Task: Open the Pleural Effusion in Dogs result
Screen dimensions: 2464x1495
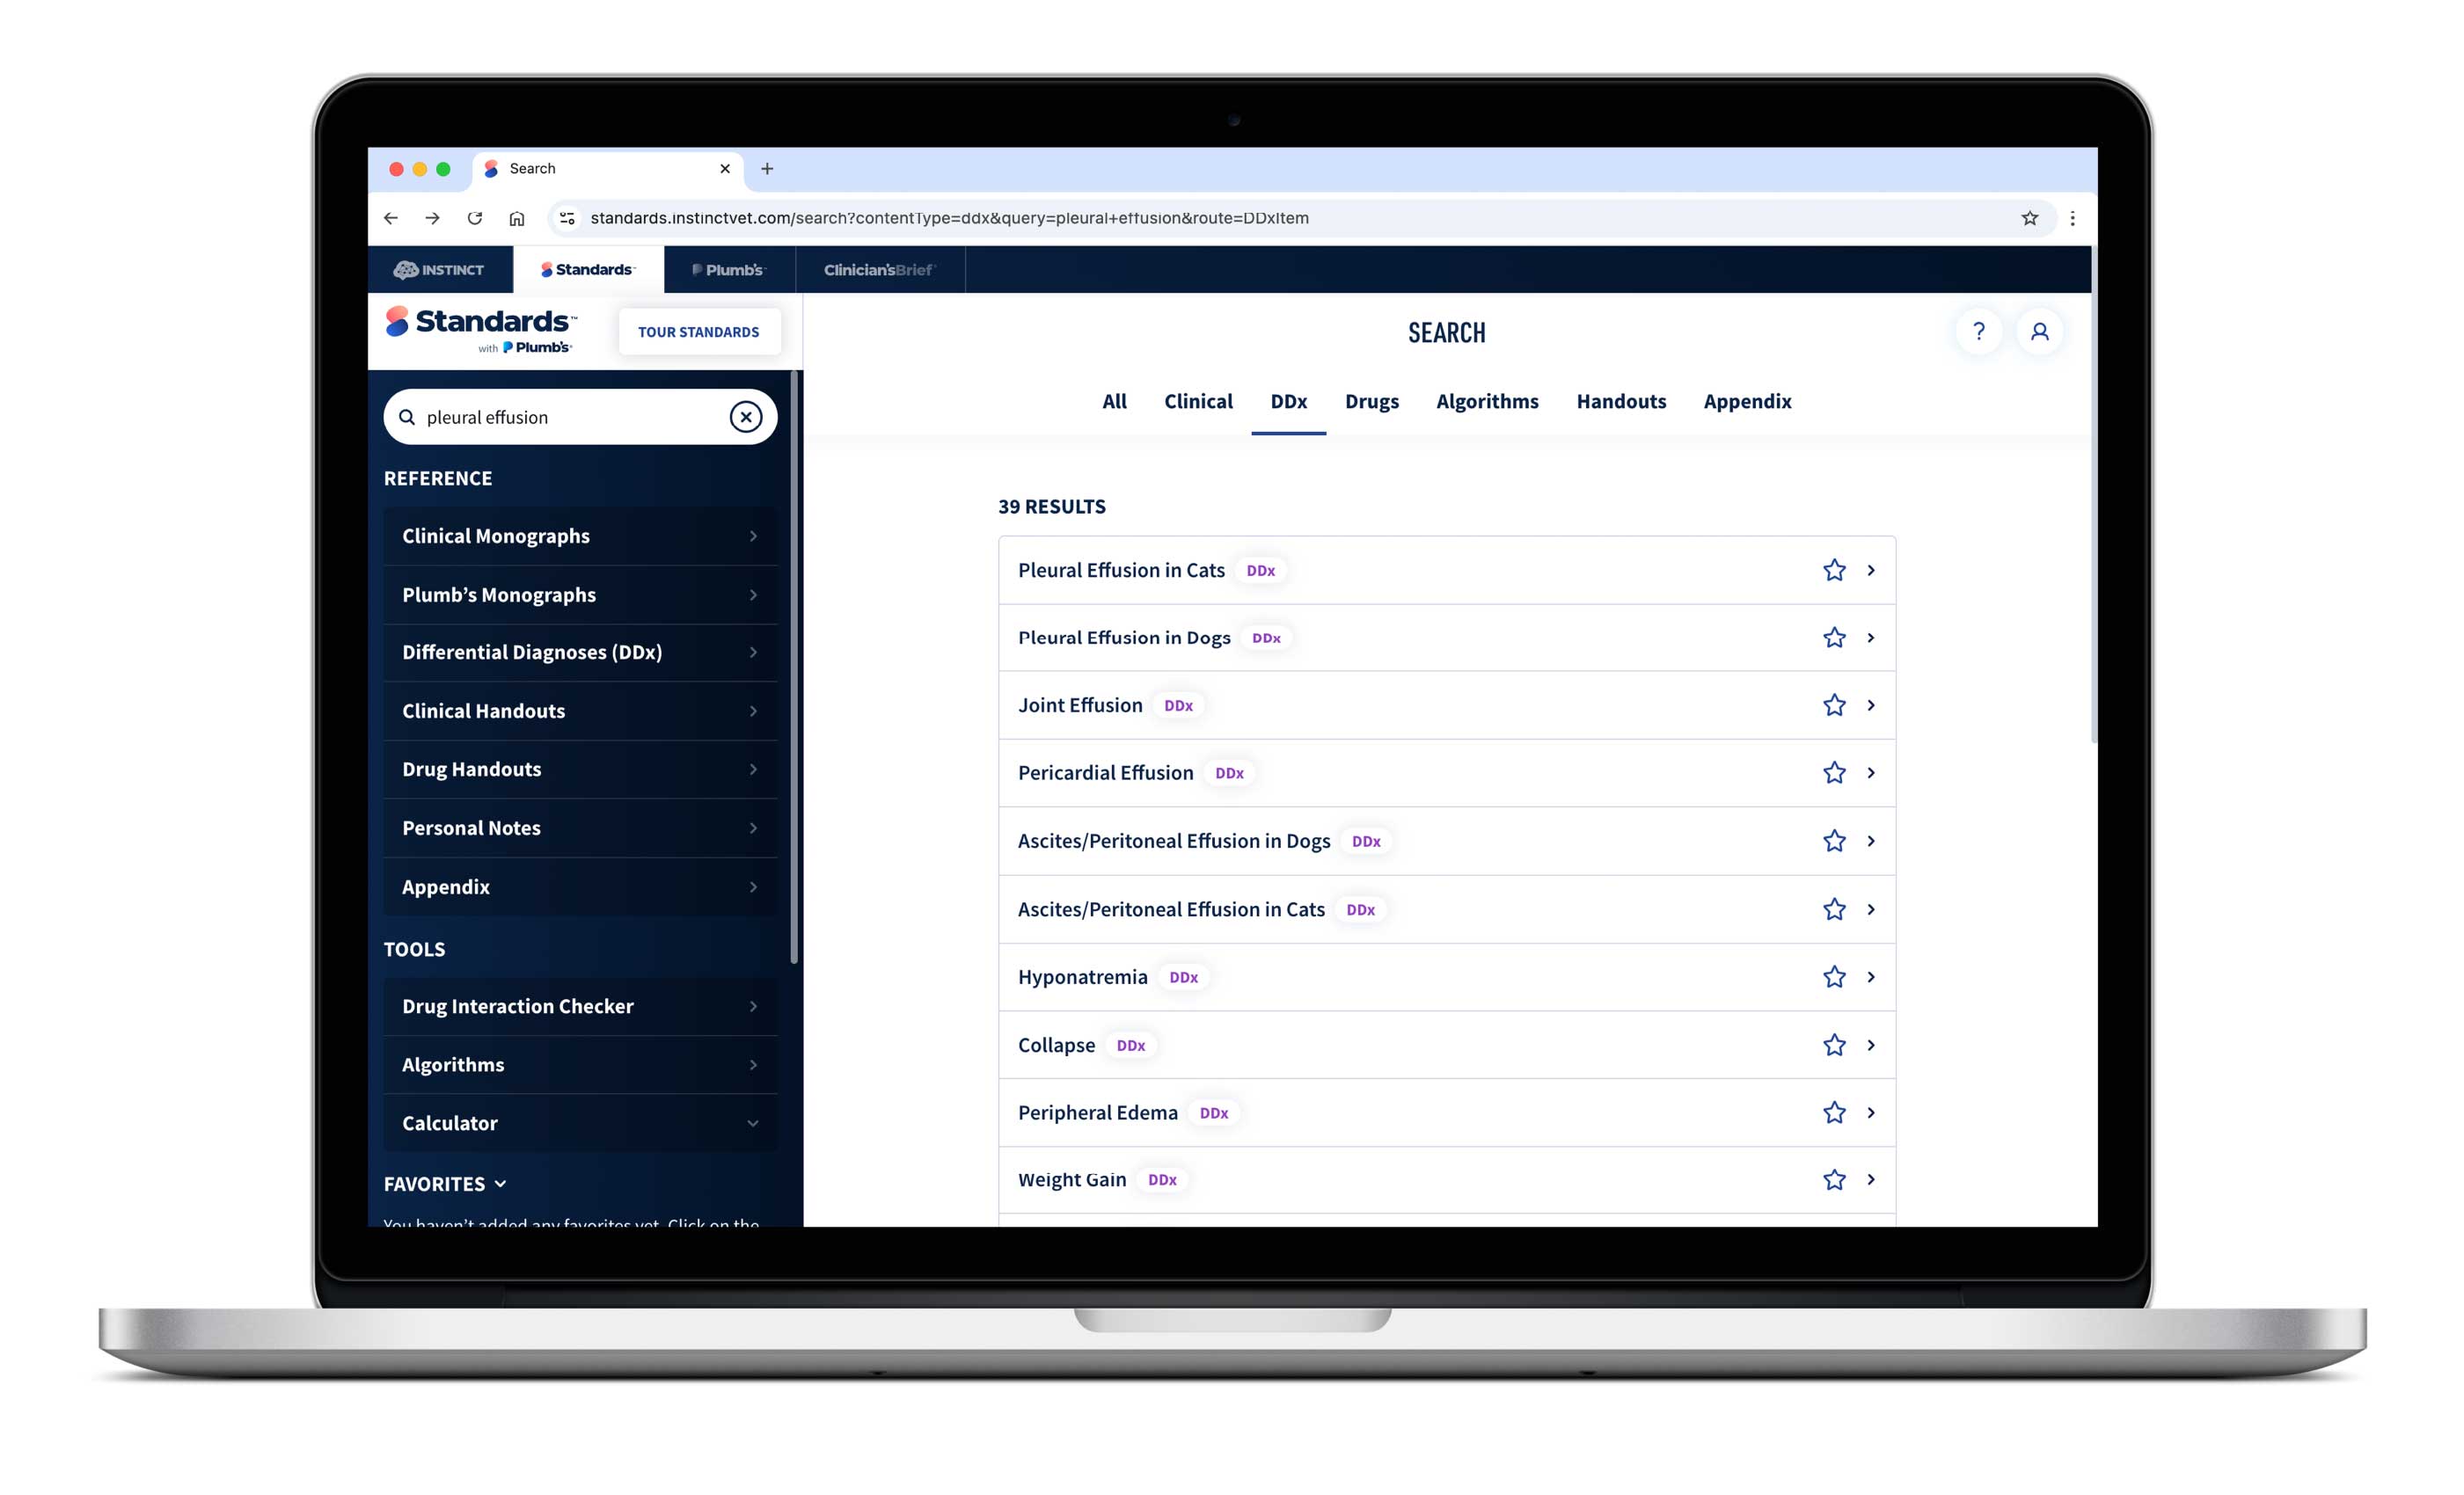Action: [1123, 638]
